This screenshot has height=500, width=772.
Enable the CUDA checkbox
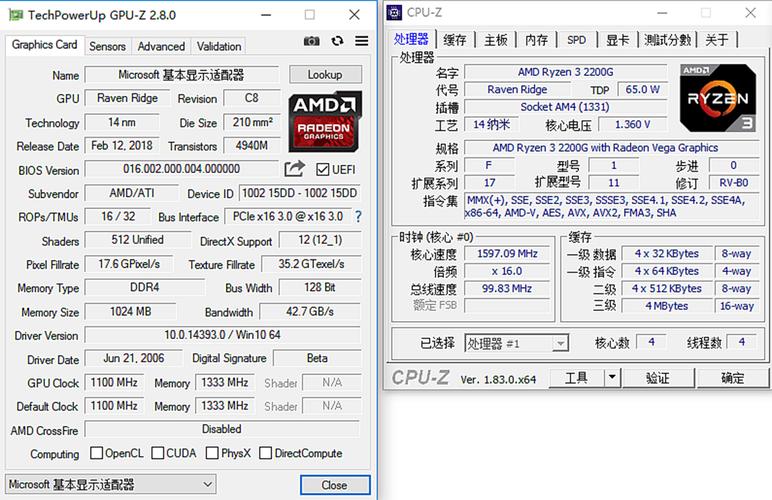(x=158, y=453)
